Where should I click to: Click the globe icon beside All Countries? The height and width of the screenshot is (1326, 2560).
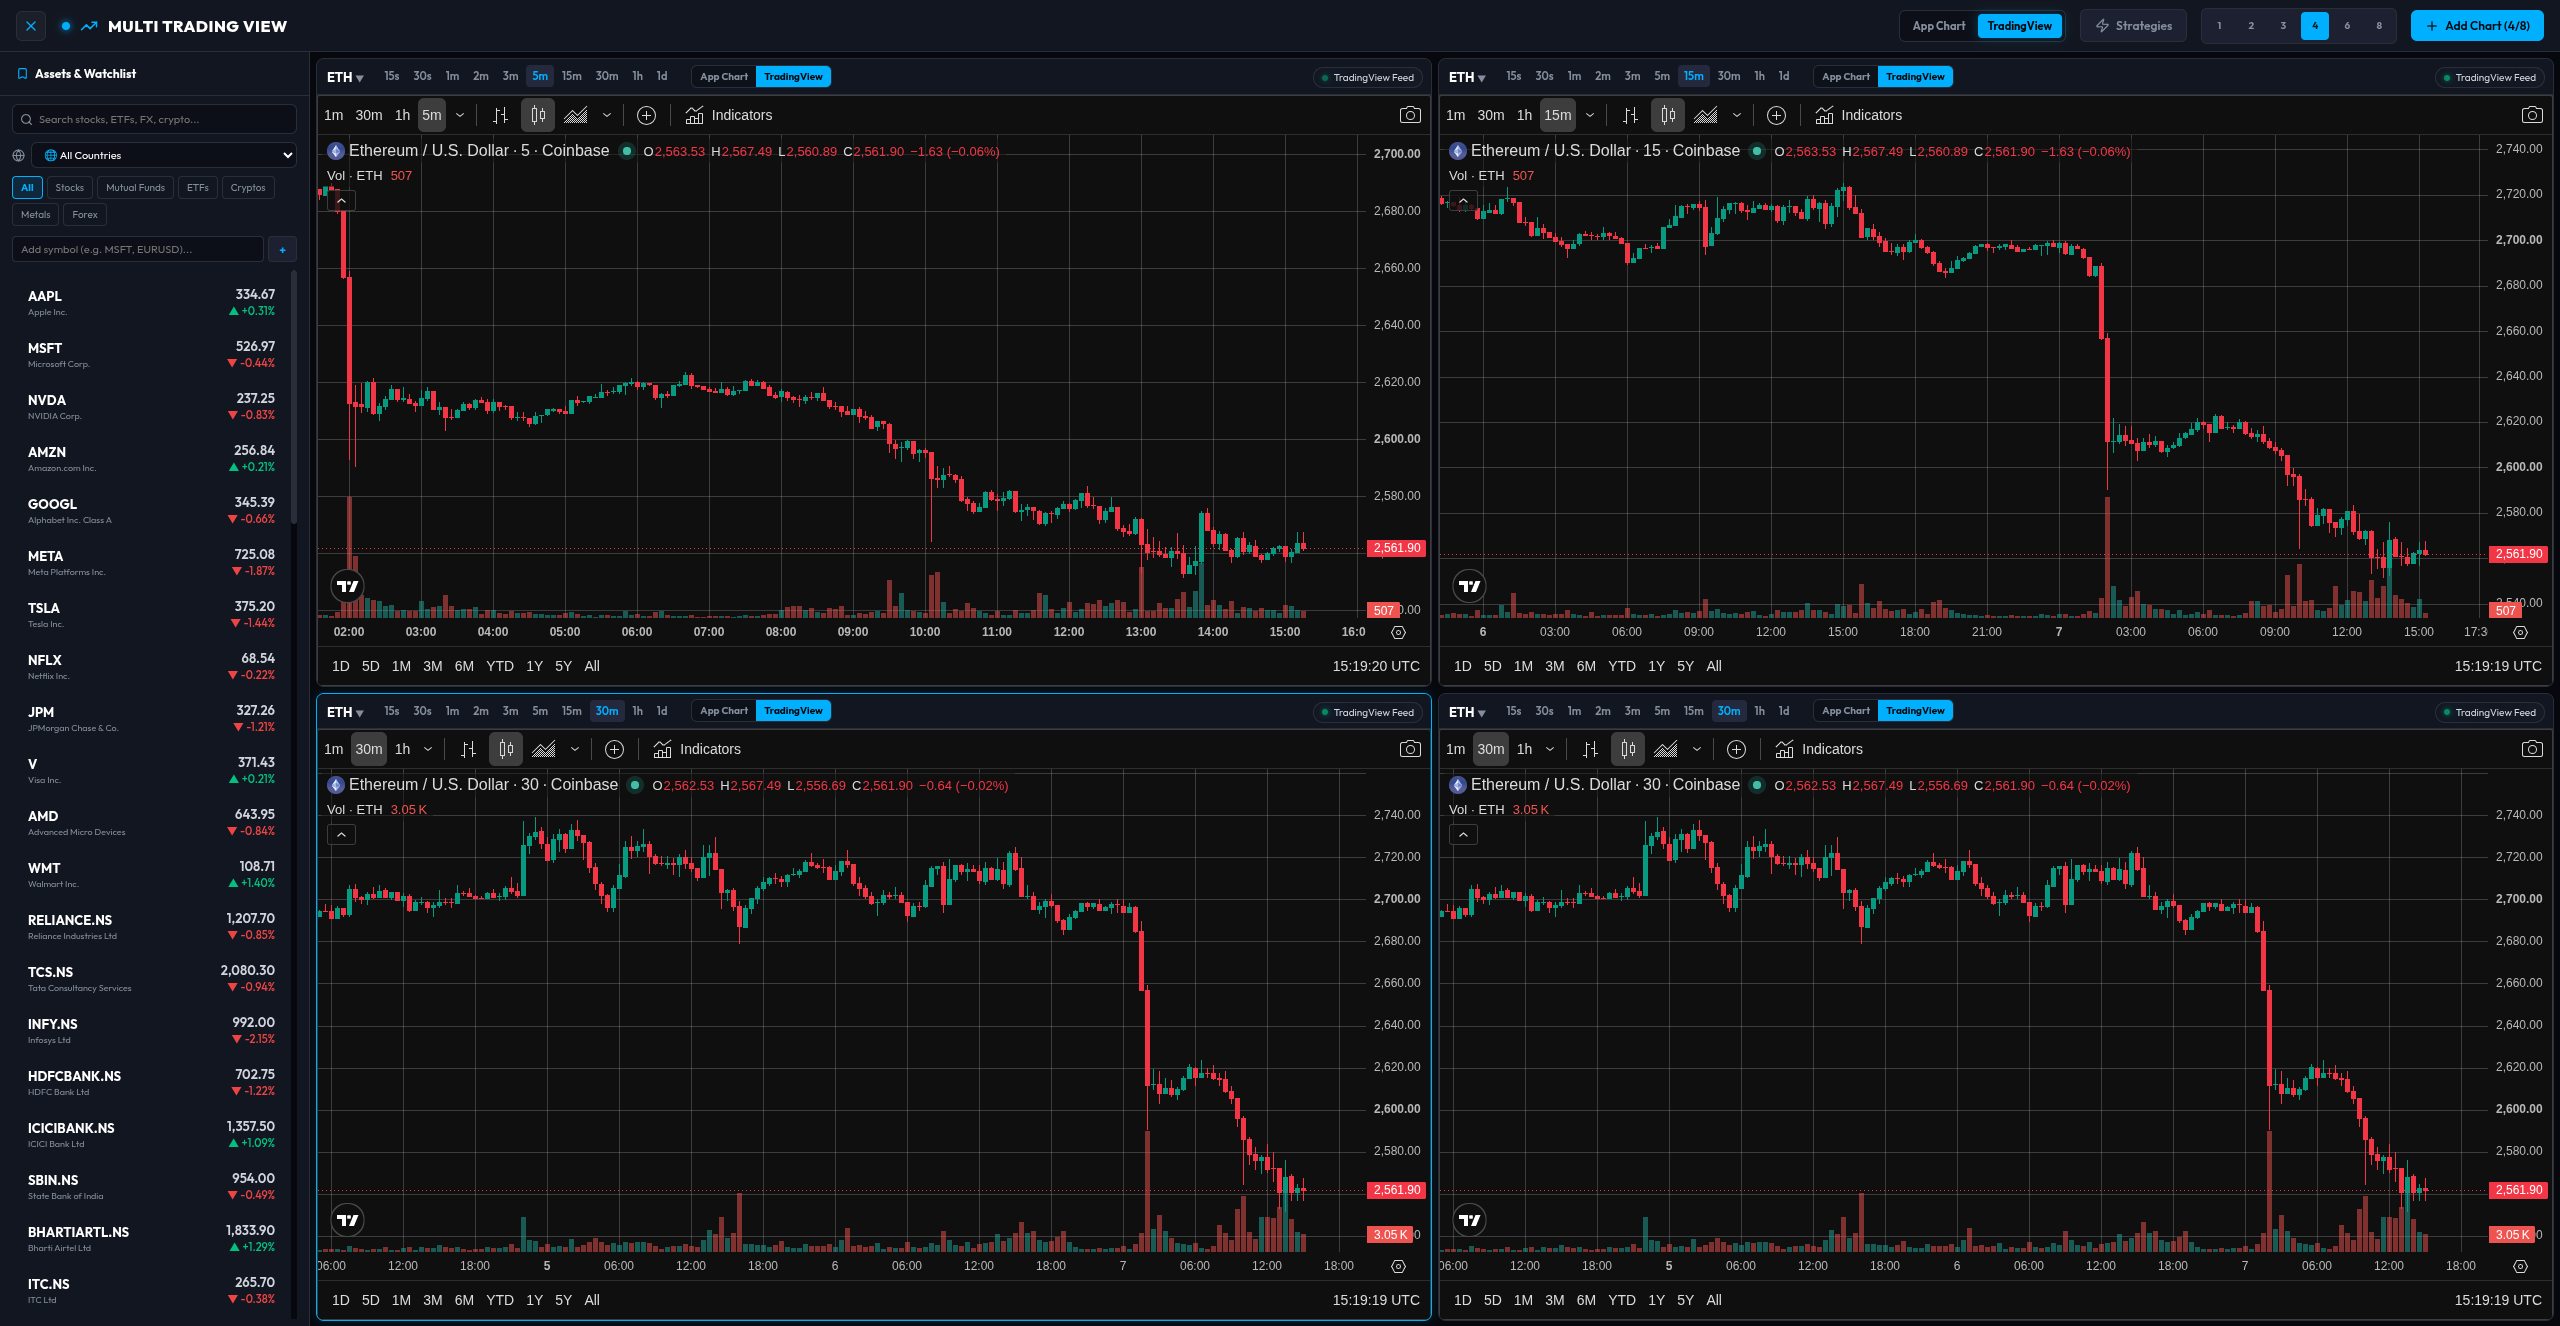[x=18, y=155]
